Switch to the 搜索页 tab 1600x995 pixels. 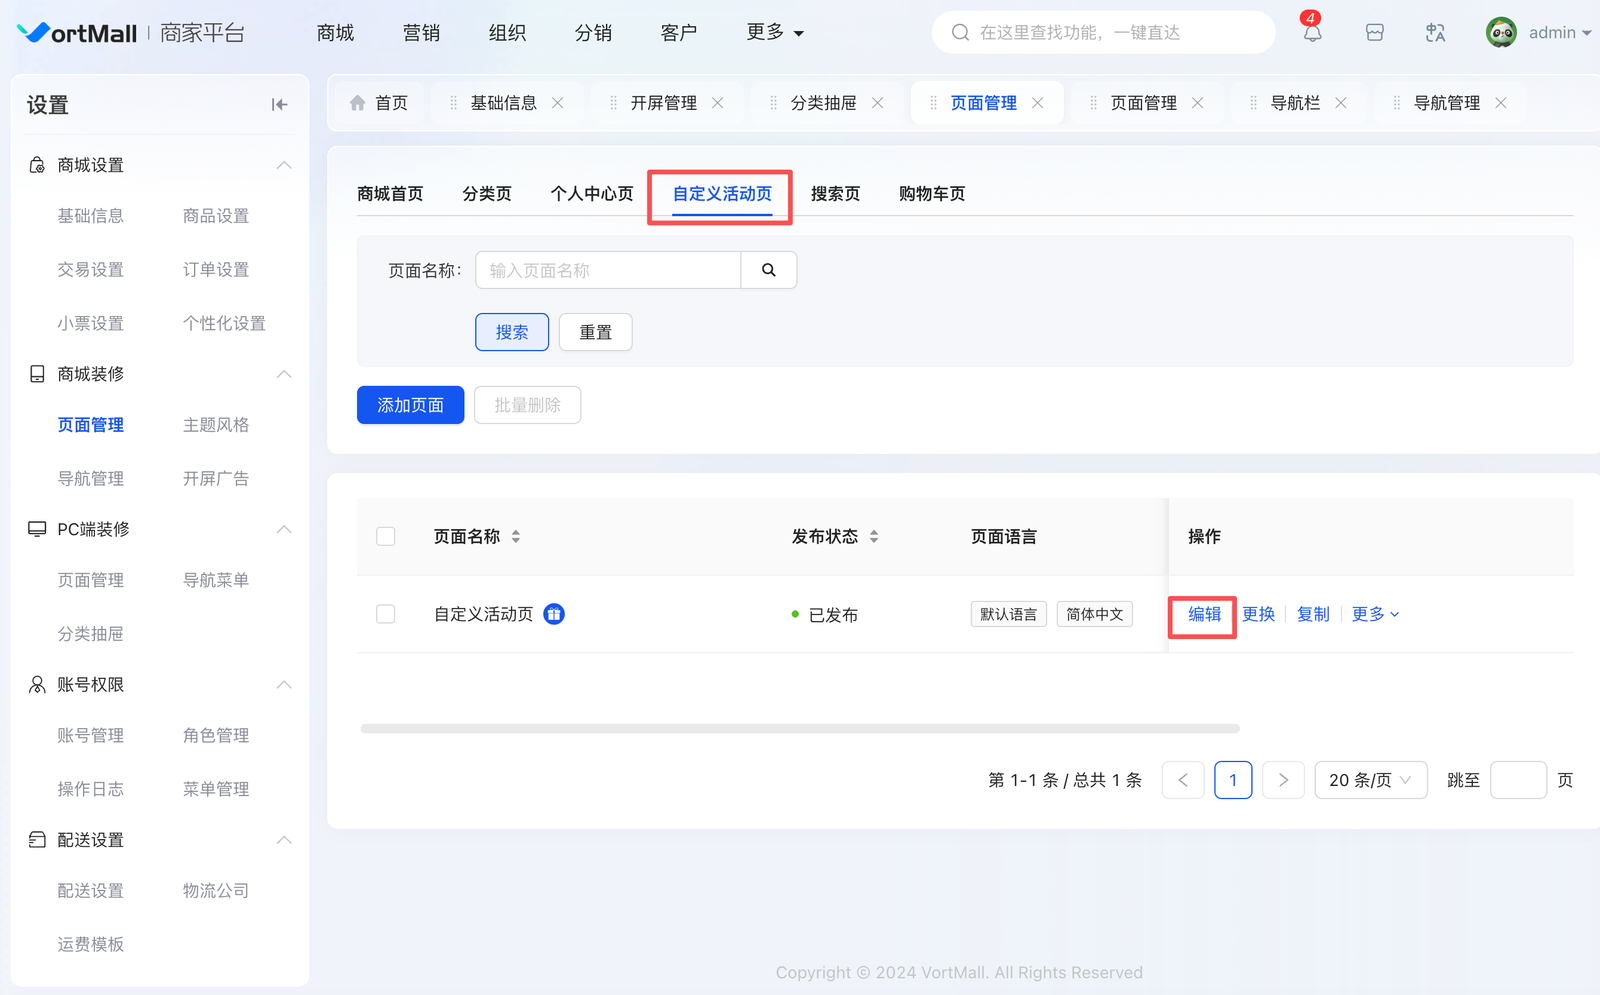[835, 194]
